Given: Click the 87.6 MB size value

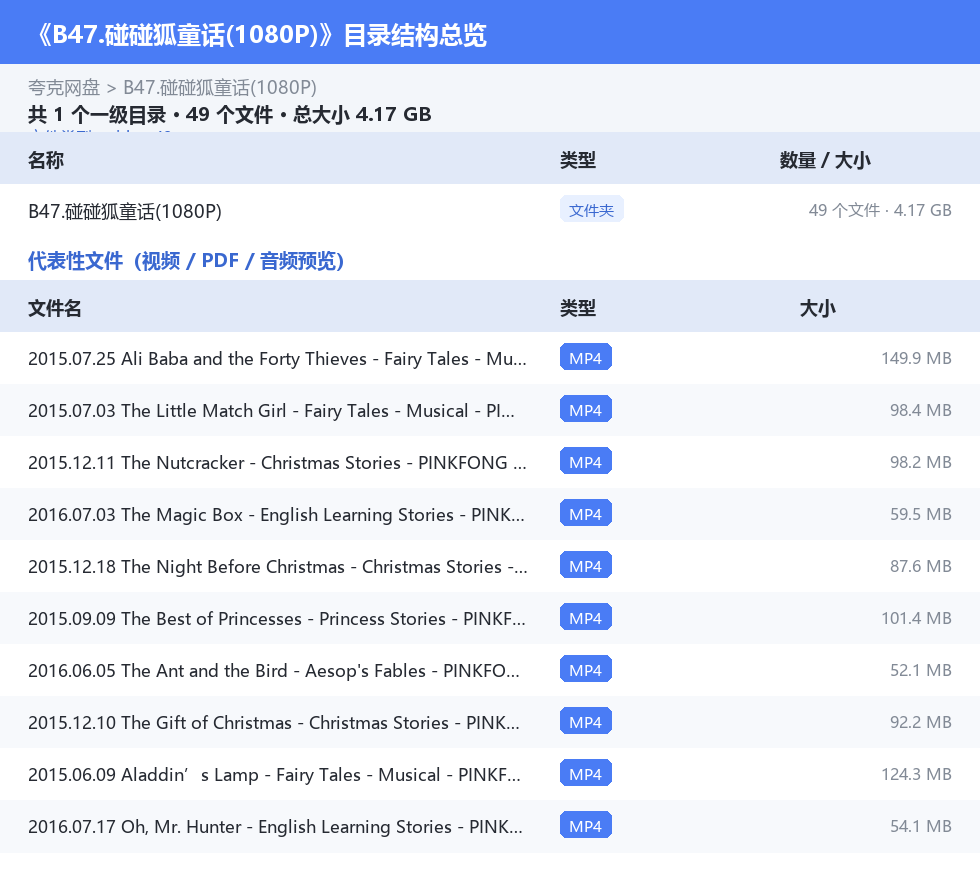Looking at the screenshot, I should click(x=921, y=566).
